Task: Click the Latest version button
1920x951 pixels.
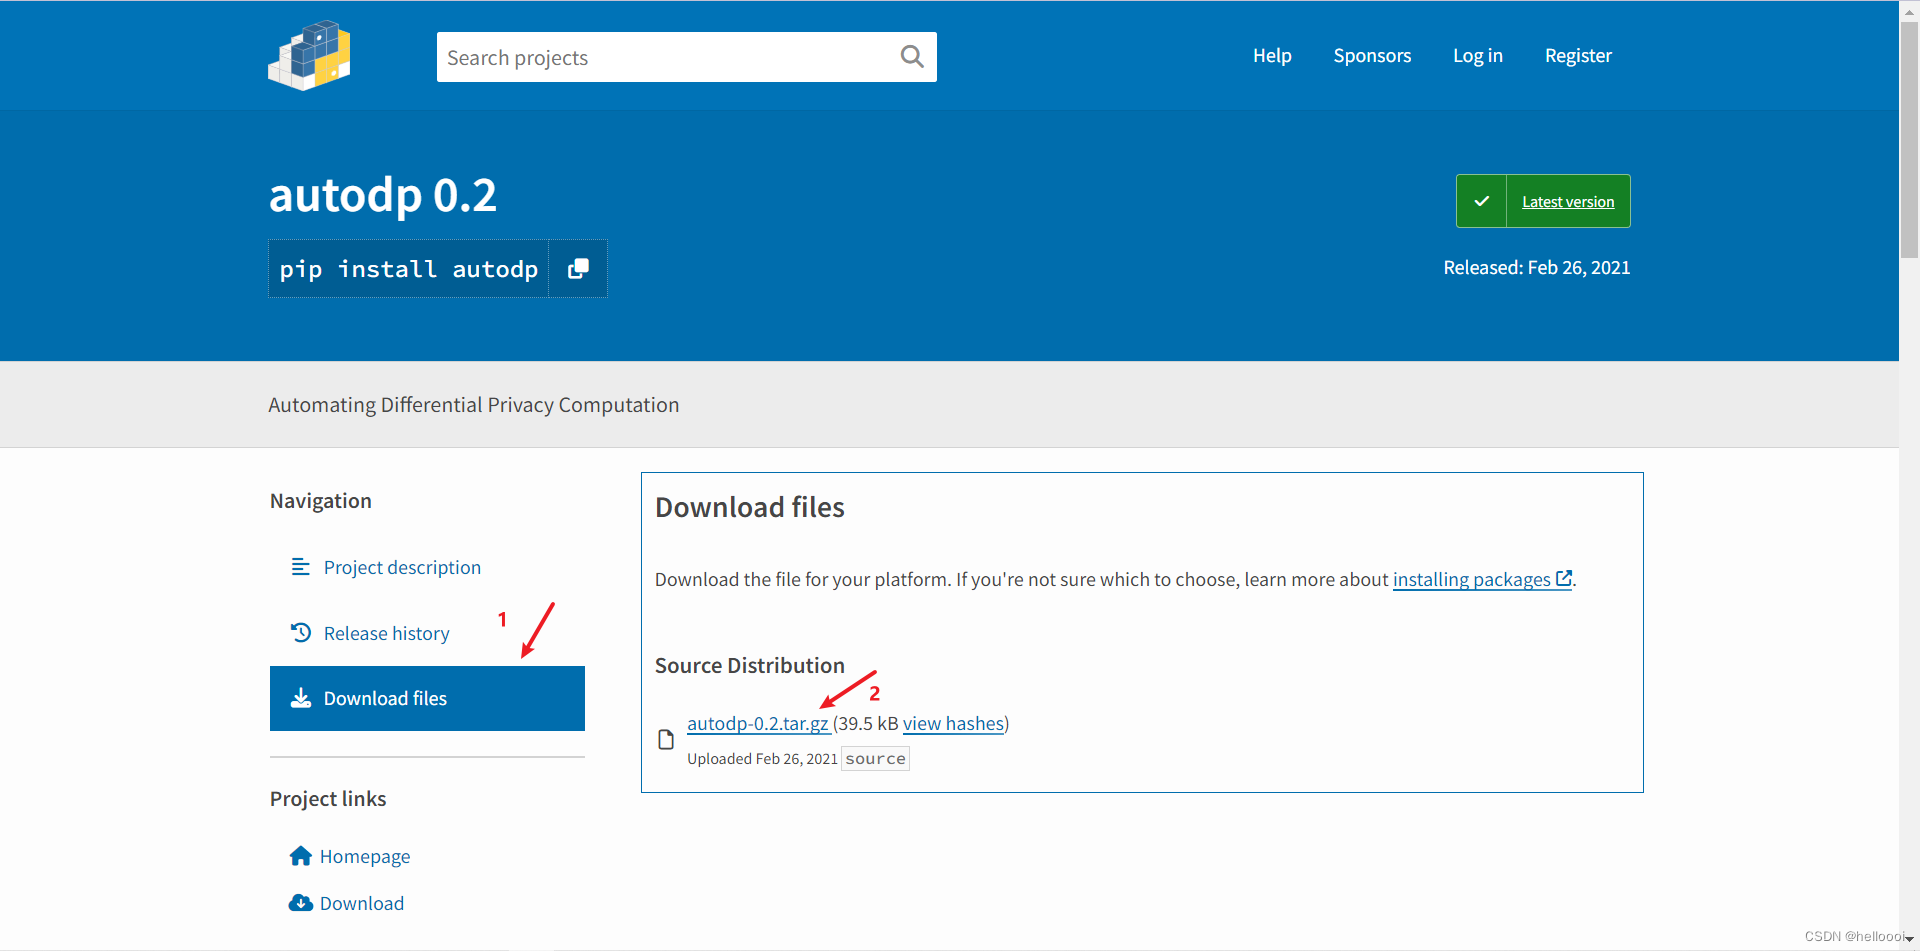Action: pos(1543,201)
